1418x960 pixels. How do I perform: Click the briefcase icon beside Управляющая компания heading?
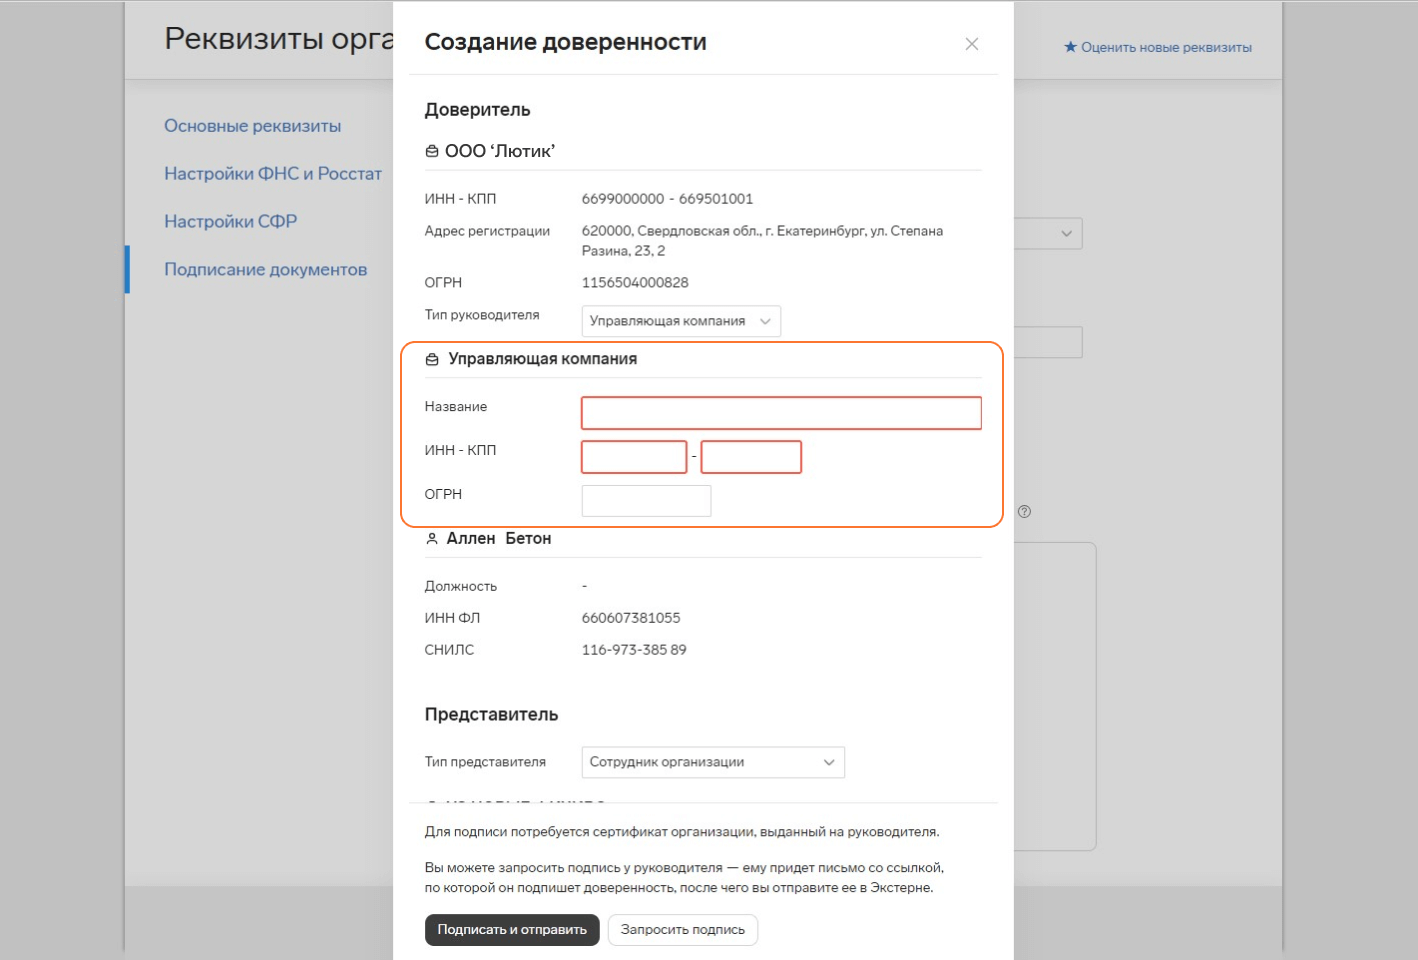tap(432, 360)
